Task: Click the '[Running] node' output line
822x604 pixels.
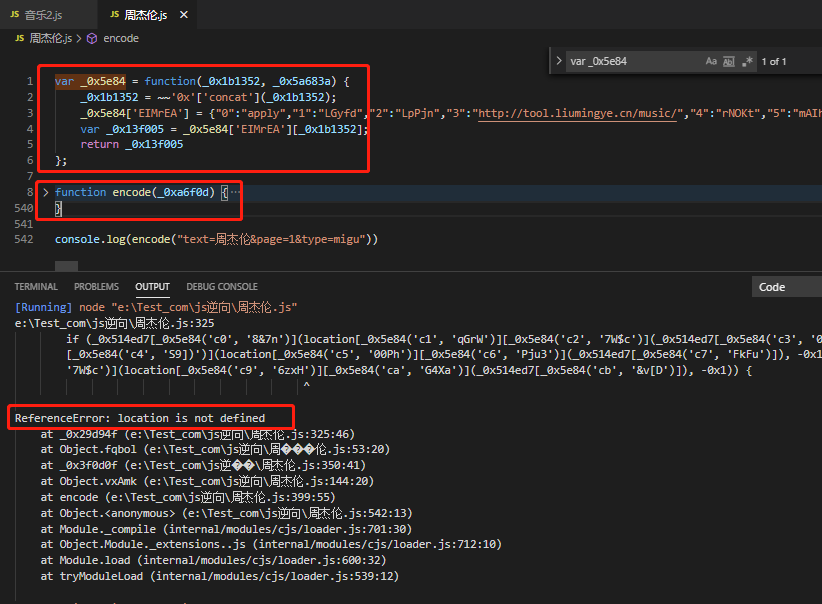Action: tap(156, 307)
